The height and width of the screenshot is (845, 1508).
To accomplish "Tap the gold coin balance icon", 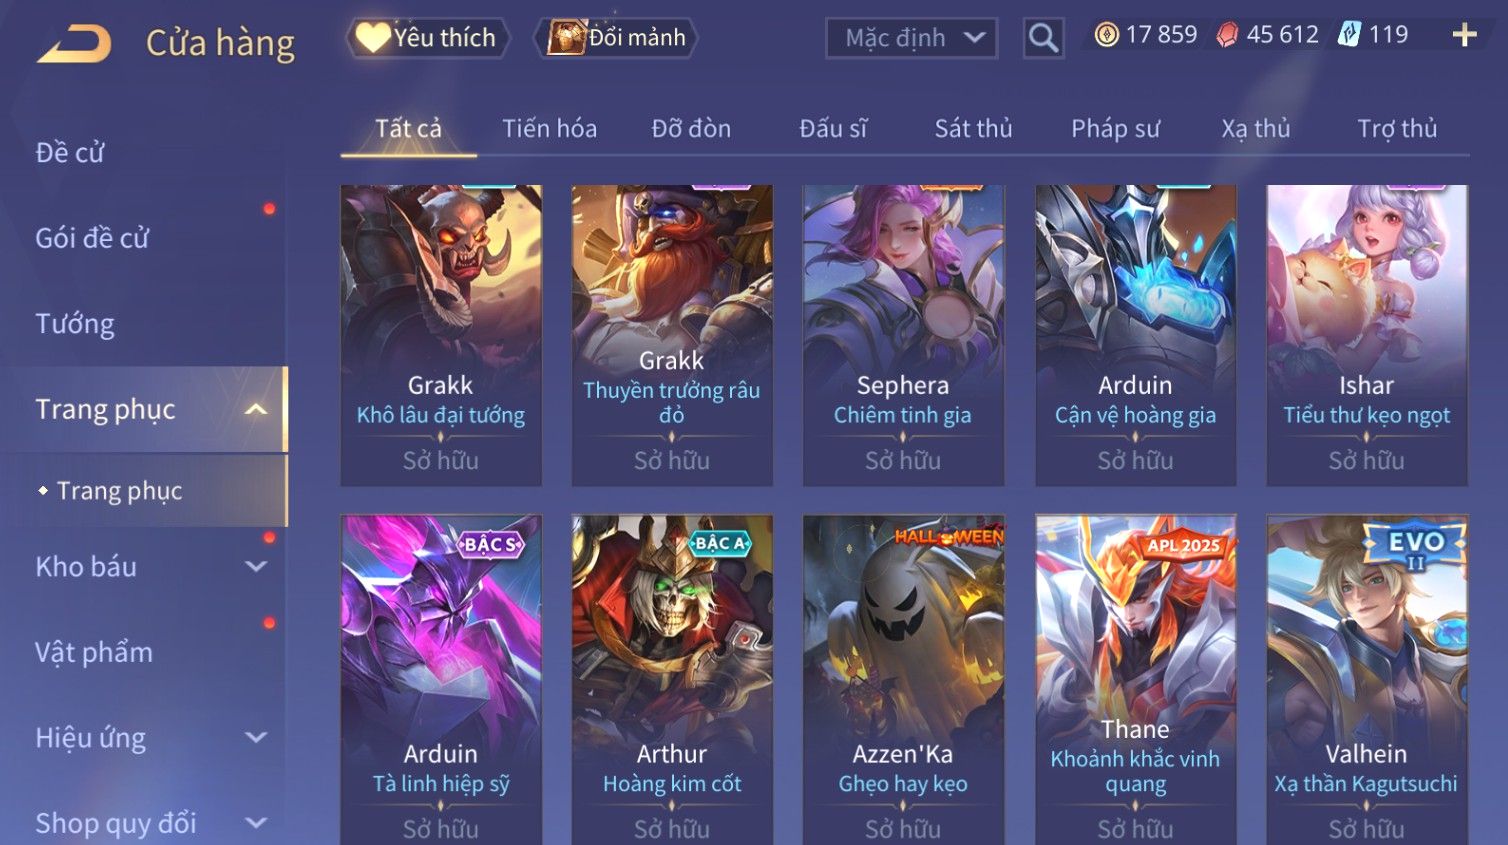I will (x=1106, y=35).
